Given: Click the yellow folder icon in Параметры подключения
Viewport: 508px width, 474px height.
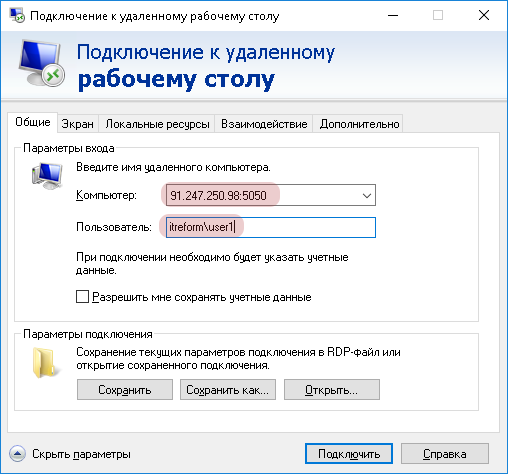Looking at the screenshot, I should coord(47,362).
